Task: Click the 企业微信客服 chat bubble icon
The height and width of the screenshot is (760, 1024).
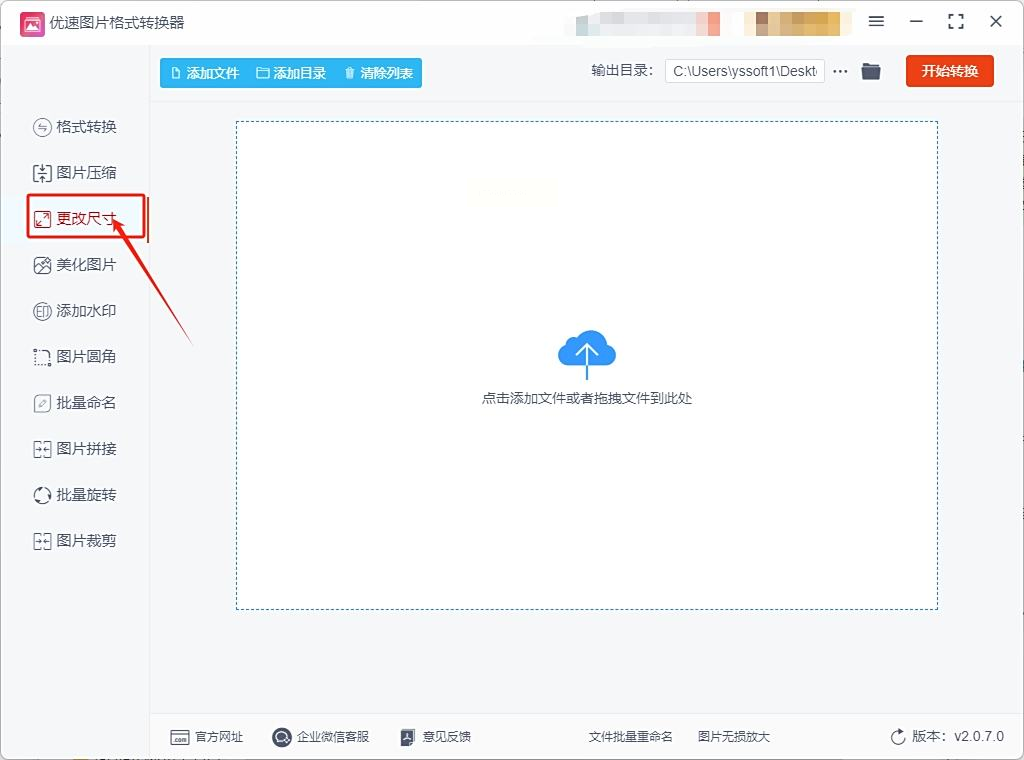Action: coord(281,737)
